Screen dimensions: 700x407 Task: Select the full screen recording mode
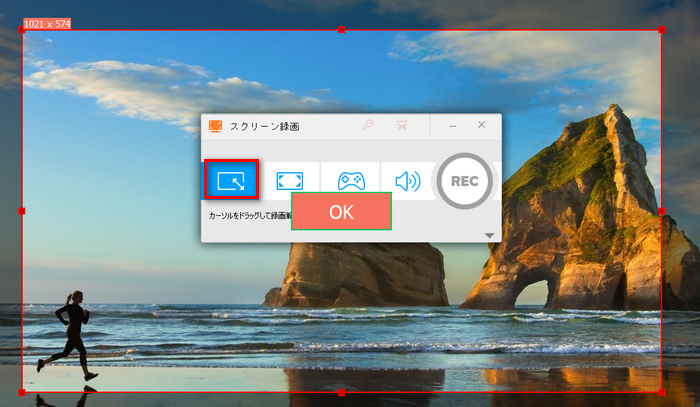(290, 180)
